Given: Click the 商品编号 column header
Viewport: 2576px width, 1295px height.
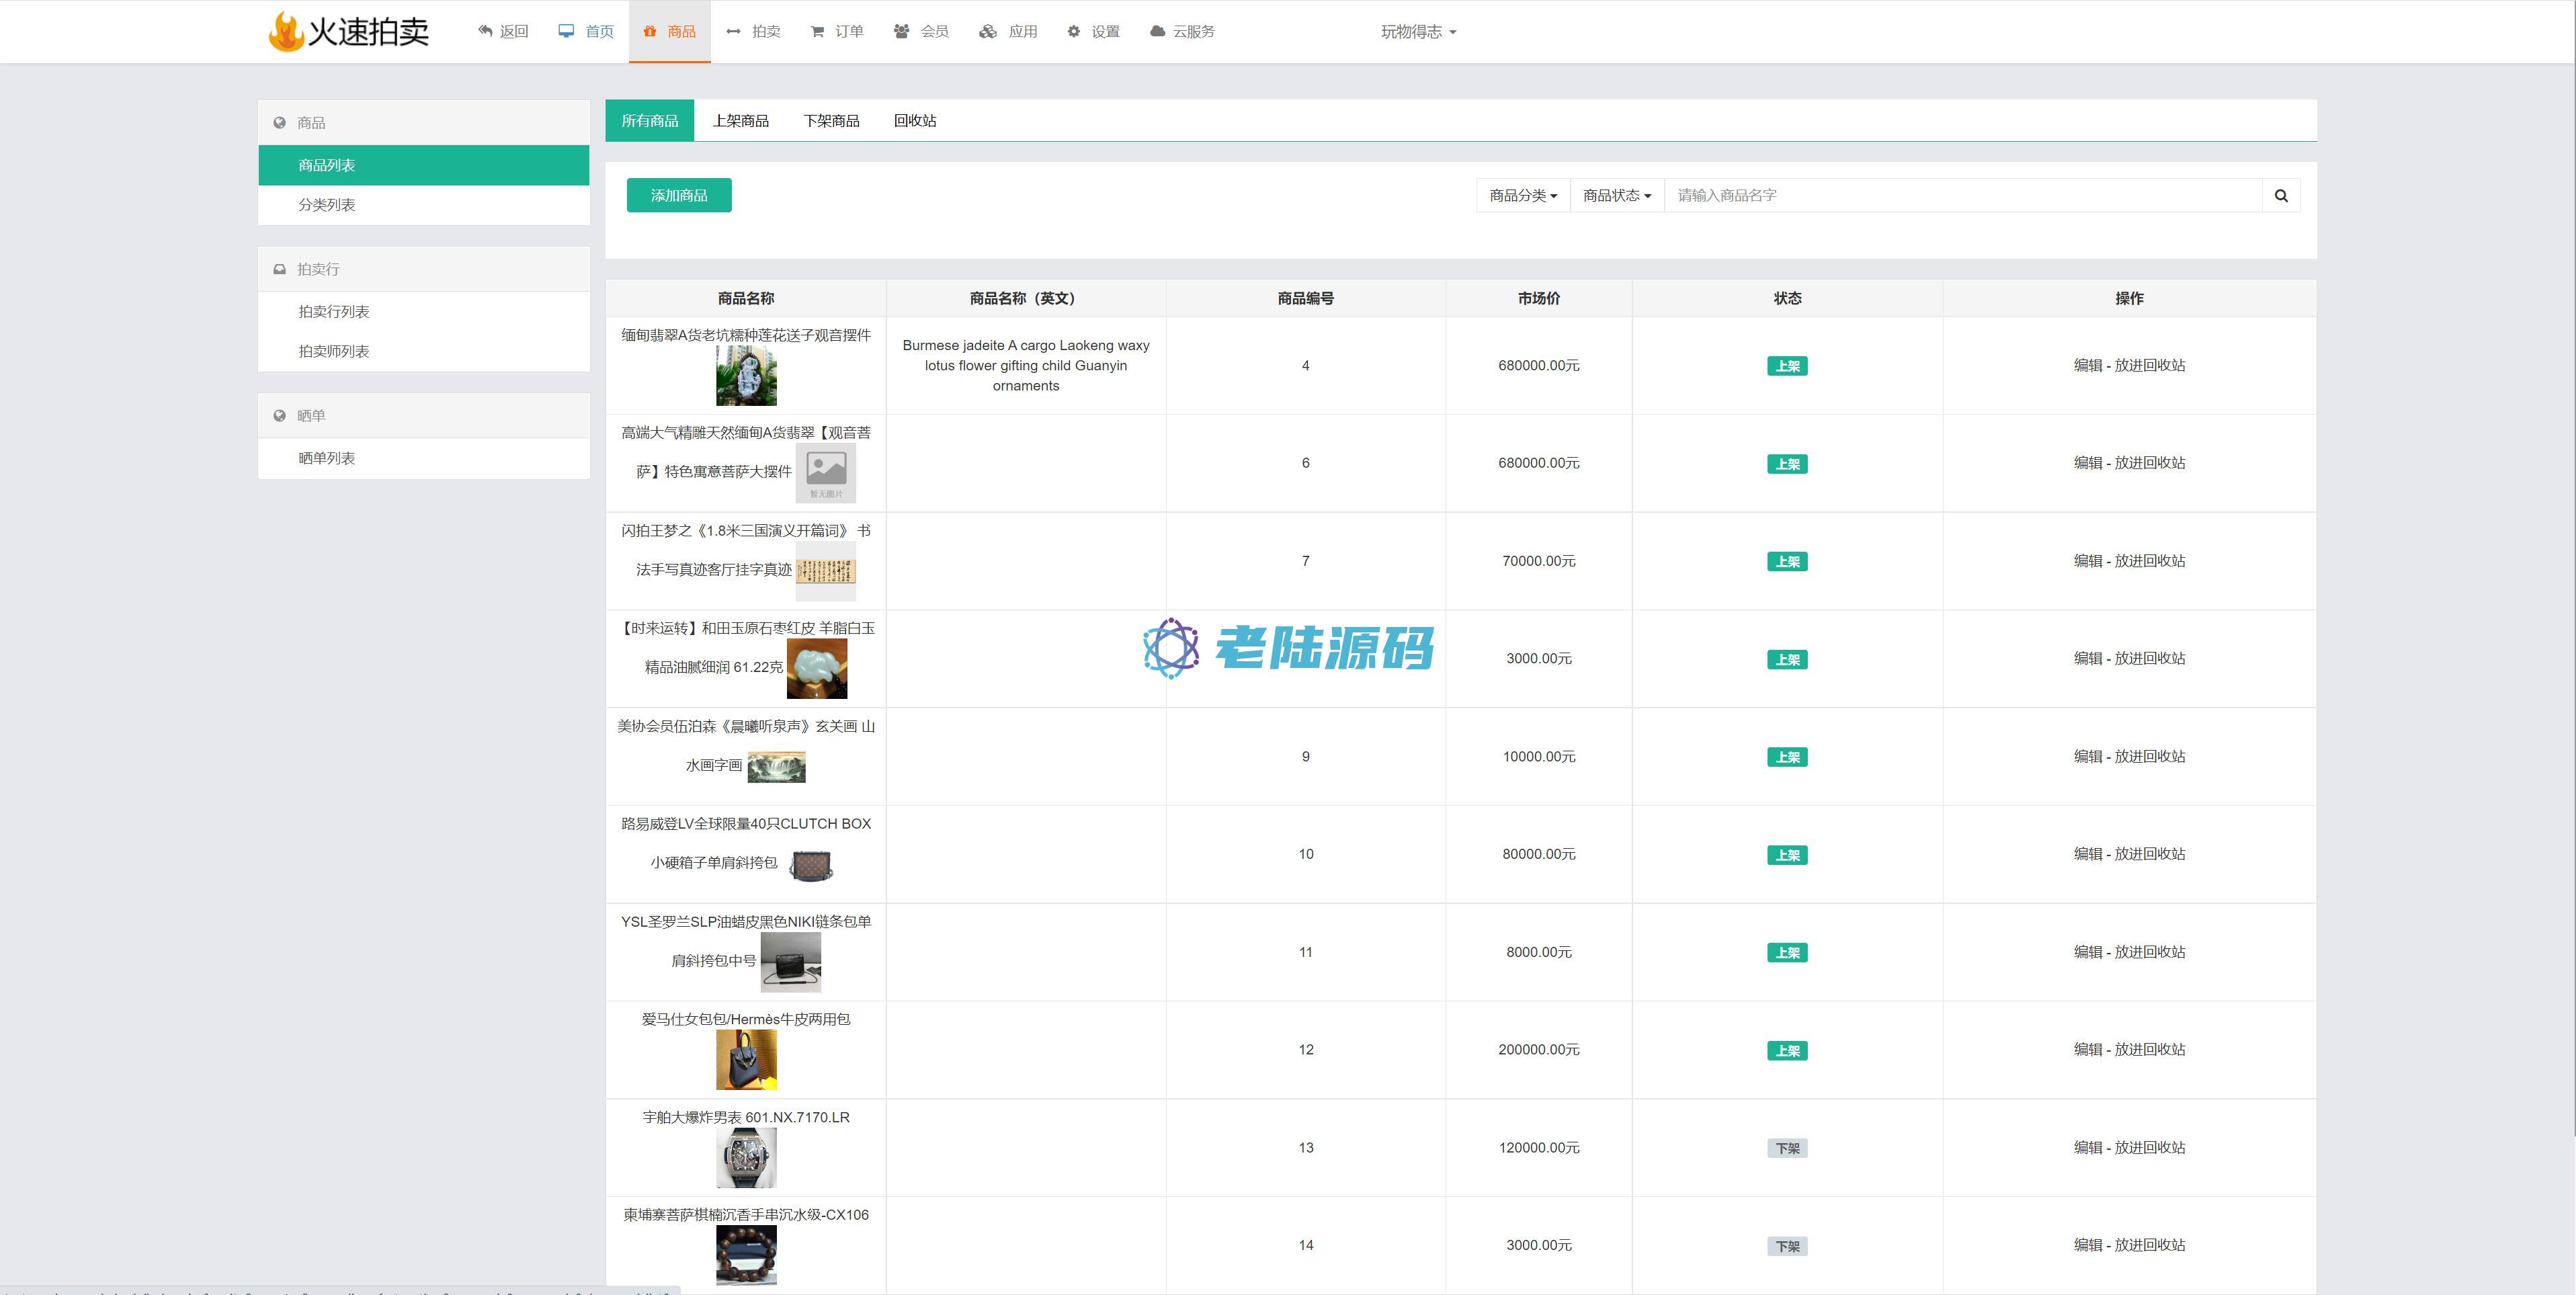Looking at the screenshot, I should [x=1305, y=298].
